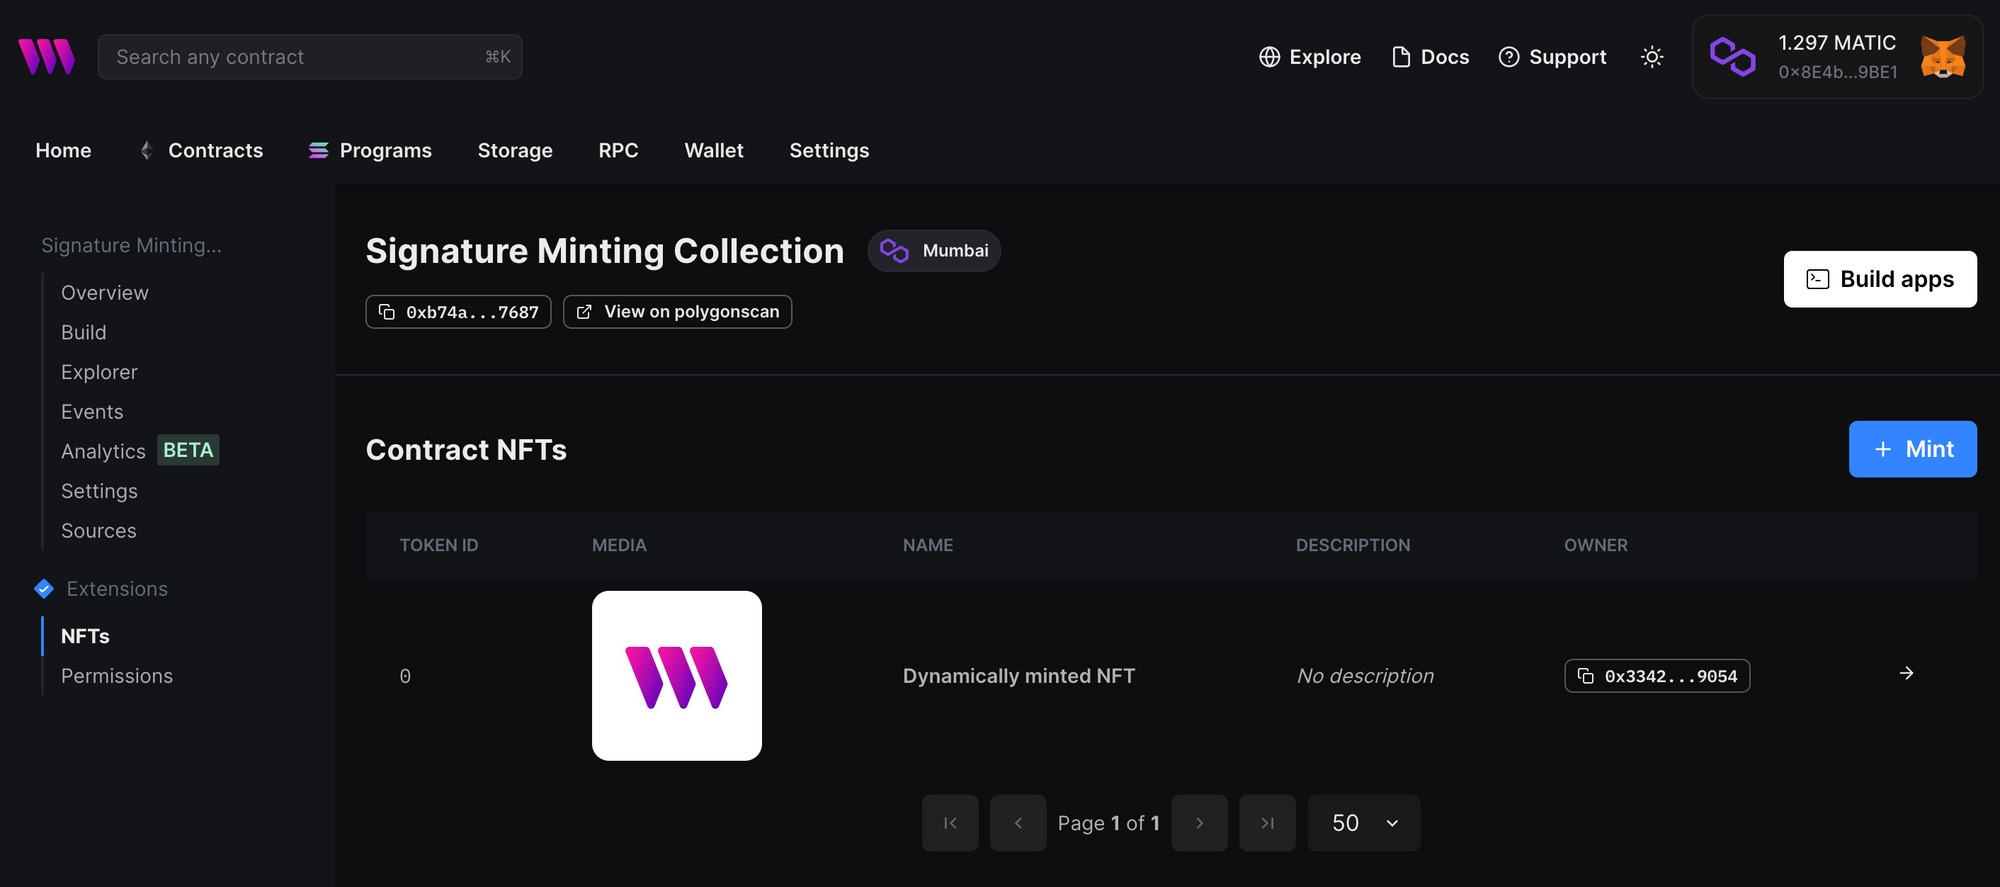This screenshot has width=2000, height=887.
Task: Go to the Home tab
Action: tap(63, 150)
